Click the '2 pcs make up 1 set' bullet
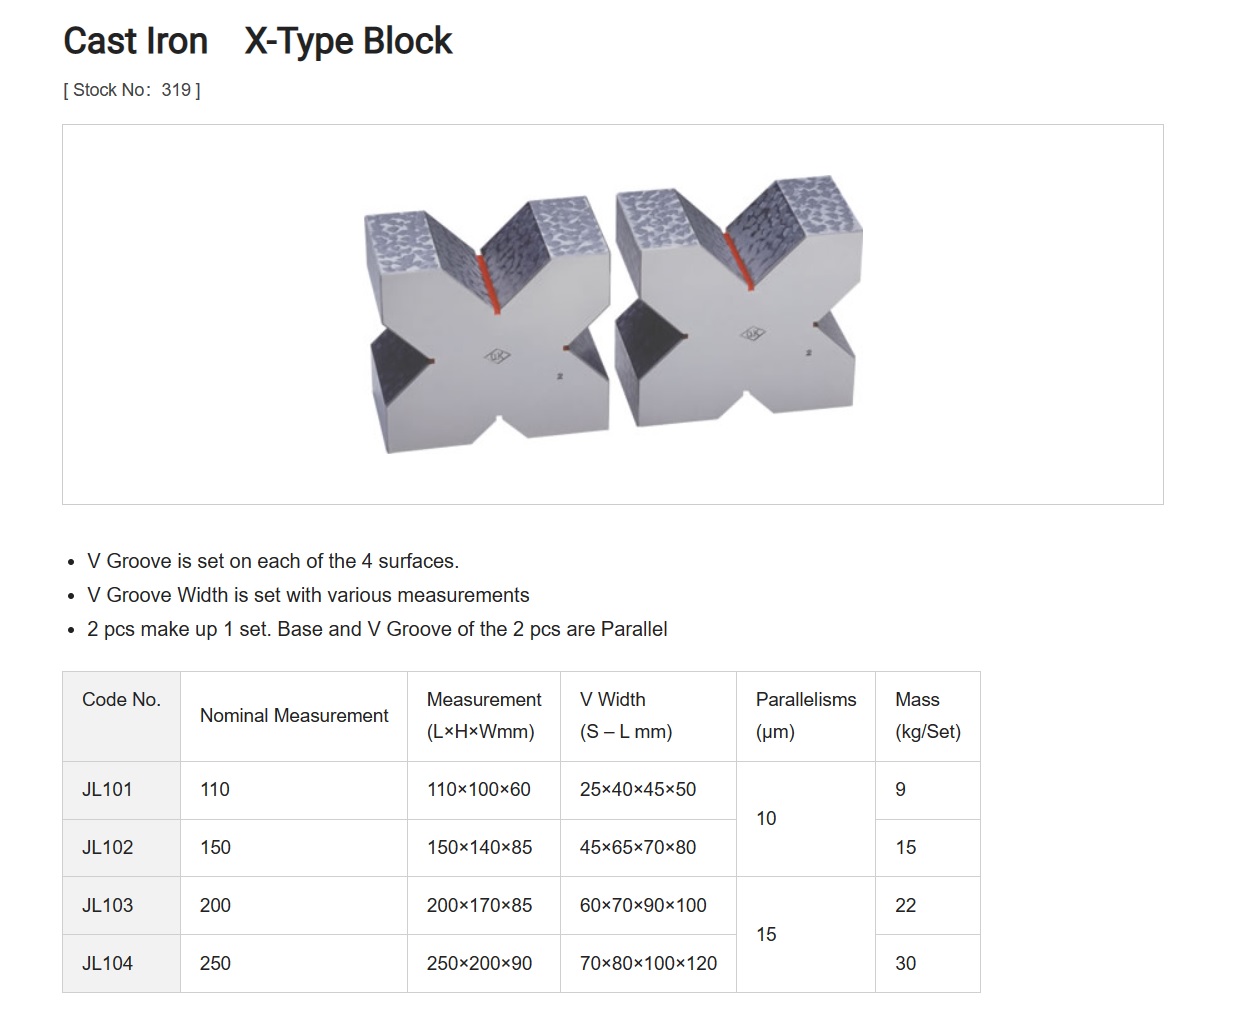The height and width of the screenshot is (1017, 1243). (x=377, y=630)
